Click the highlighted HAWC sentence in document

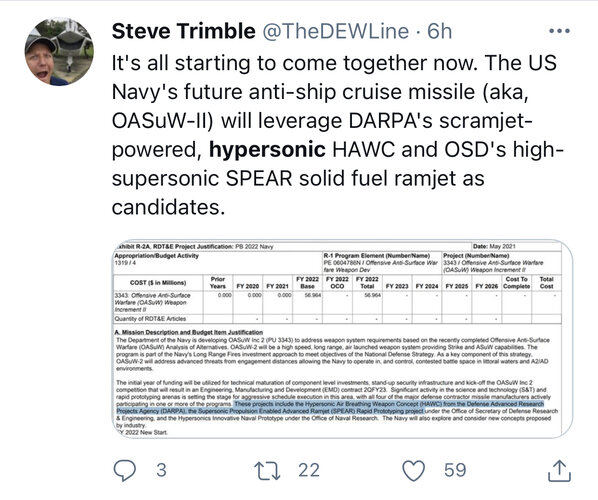(330, 407)
